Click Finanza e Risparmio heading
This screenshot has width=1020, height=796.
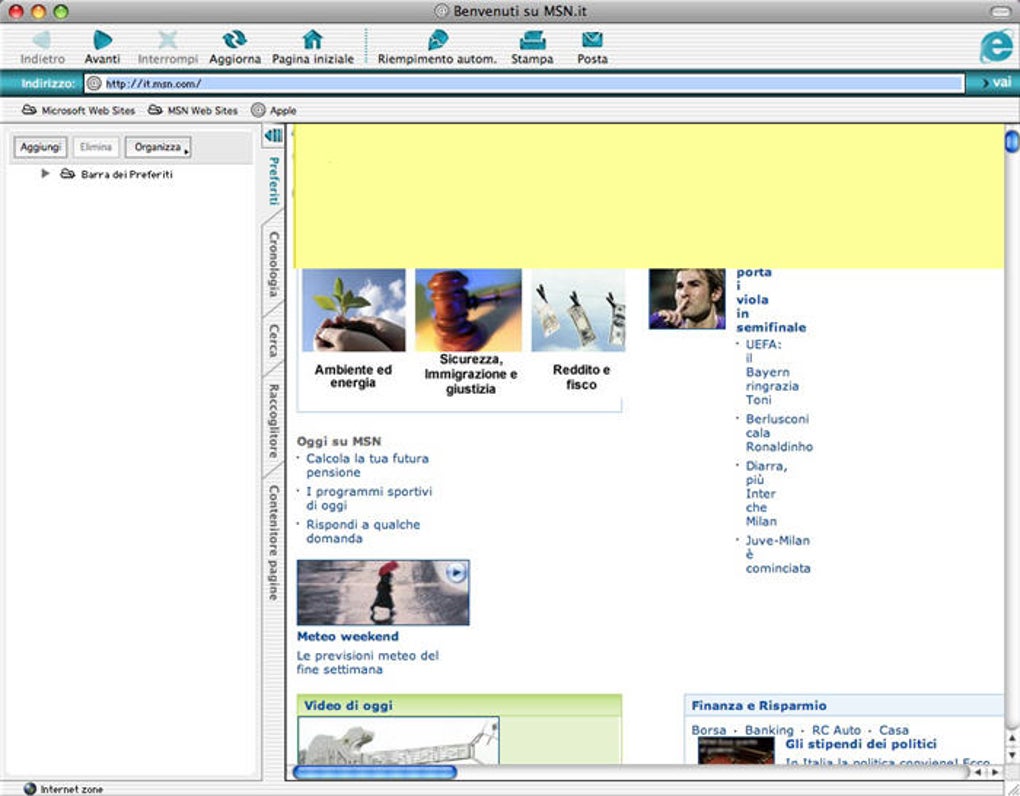(758, 705)
